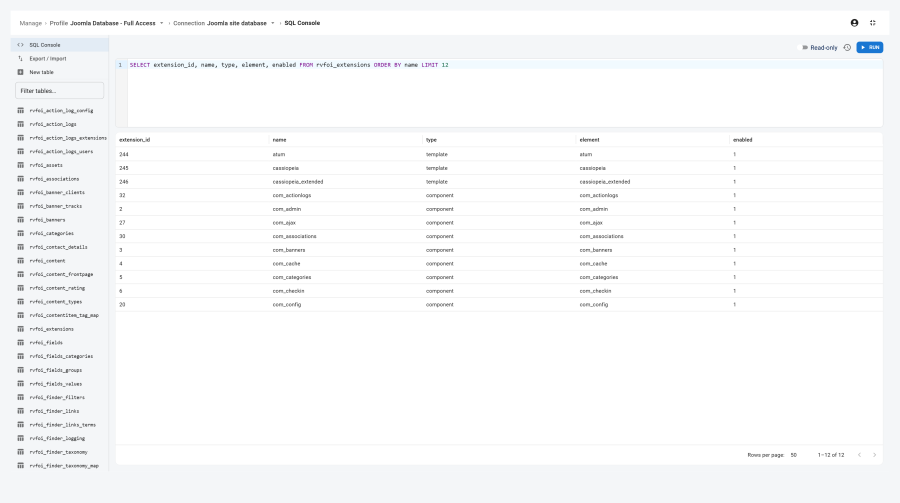The width and height of the screenshot is (900, 503).
Task: Open the user account icon
Action: tap(854, 23)
